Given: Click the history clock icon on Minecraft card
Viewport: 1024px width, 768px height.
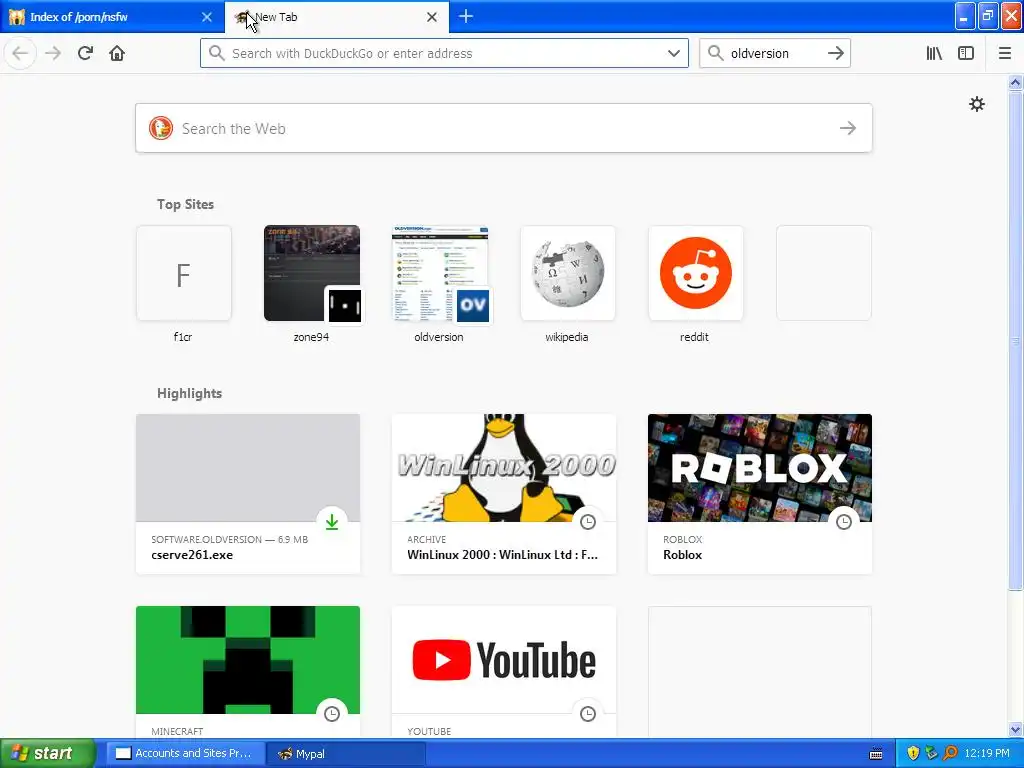Looking at the screenshot, I should pos(332,714).
